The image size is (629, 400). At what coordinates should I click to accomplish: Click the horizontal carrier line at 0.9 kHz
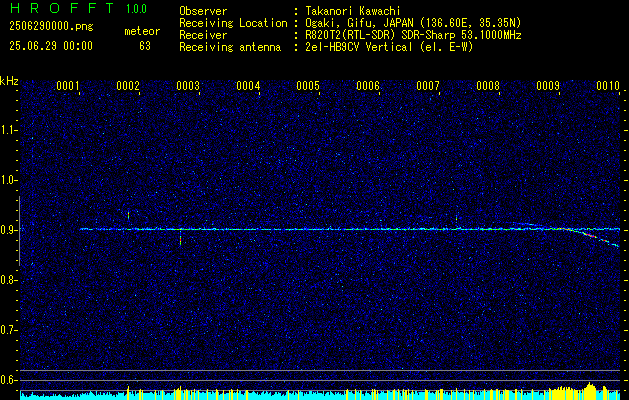pos(350,229)
